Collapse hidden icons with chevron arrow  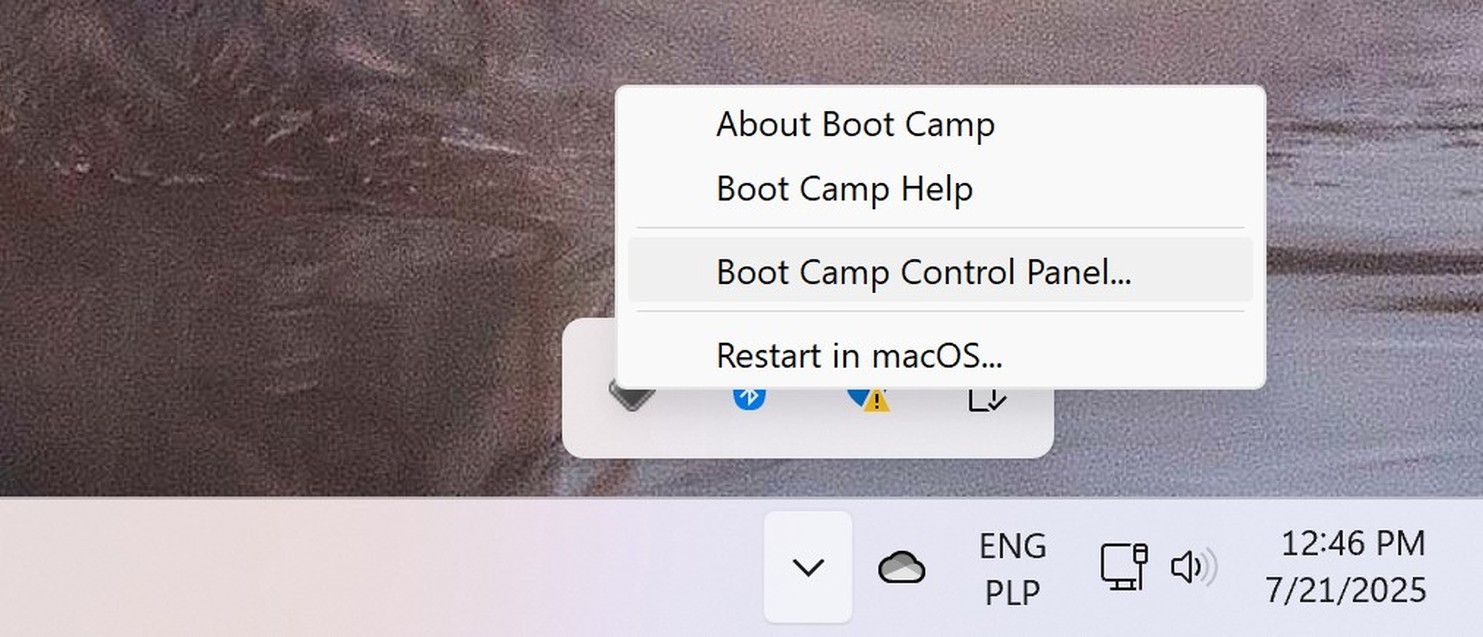pyautogui.click(x=808, y=567)
